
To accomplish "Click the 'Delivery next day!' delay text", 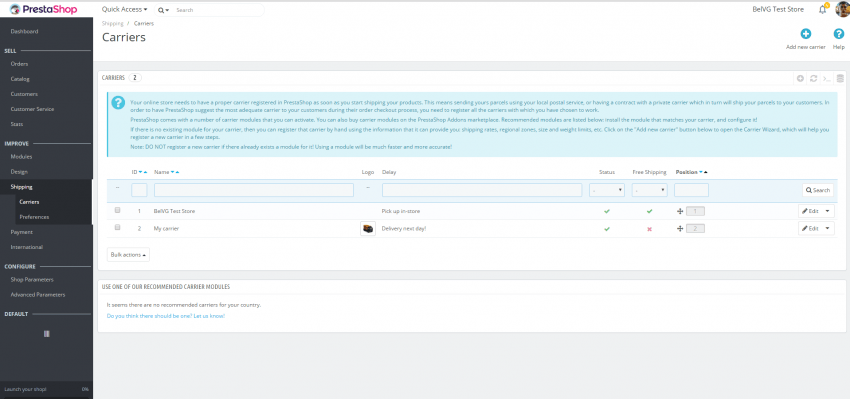I will [x=404, y=229].
